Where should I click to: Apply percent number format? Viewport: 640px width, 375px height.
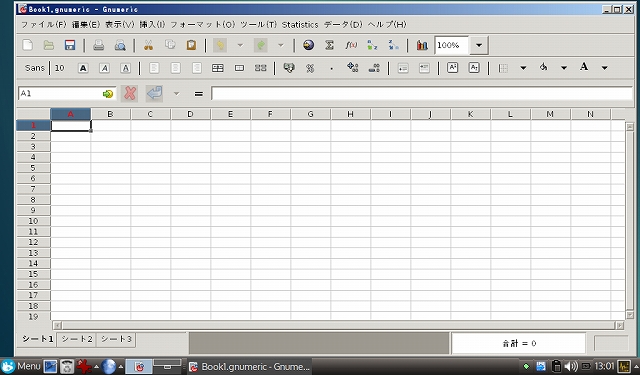point(310,68)
